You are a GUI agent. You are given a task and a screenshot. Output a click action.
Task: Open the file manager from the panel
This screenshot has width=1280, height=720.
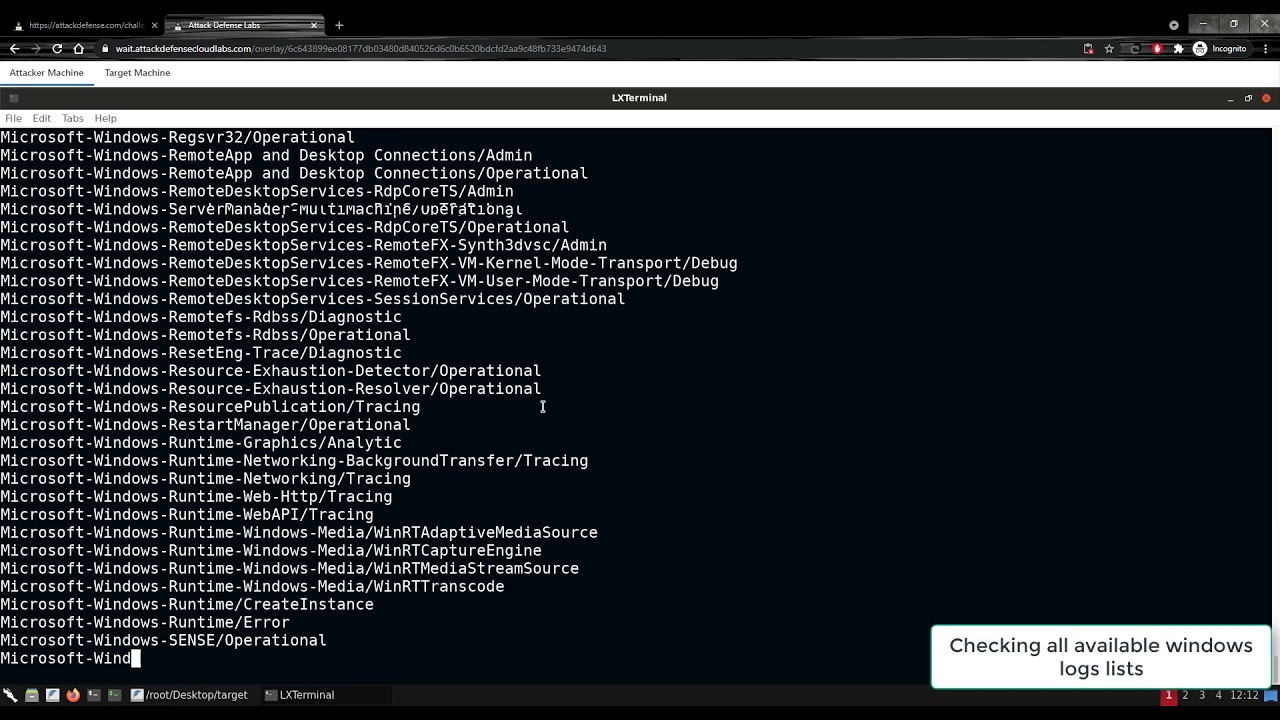32,695
